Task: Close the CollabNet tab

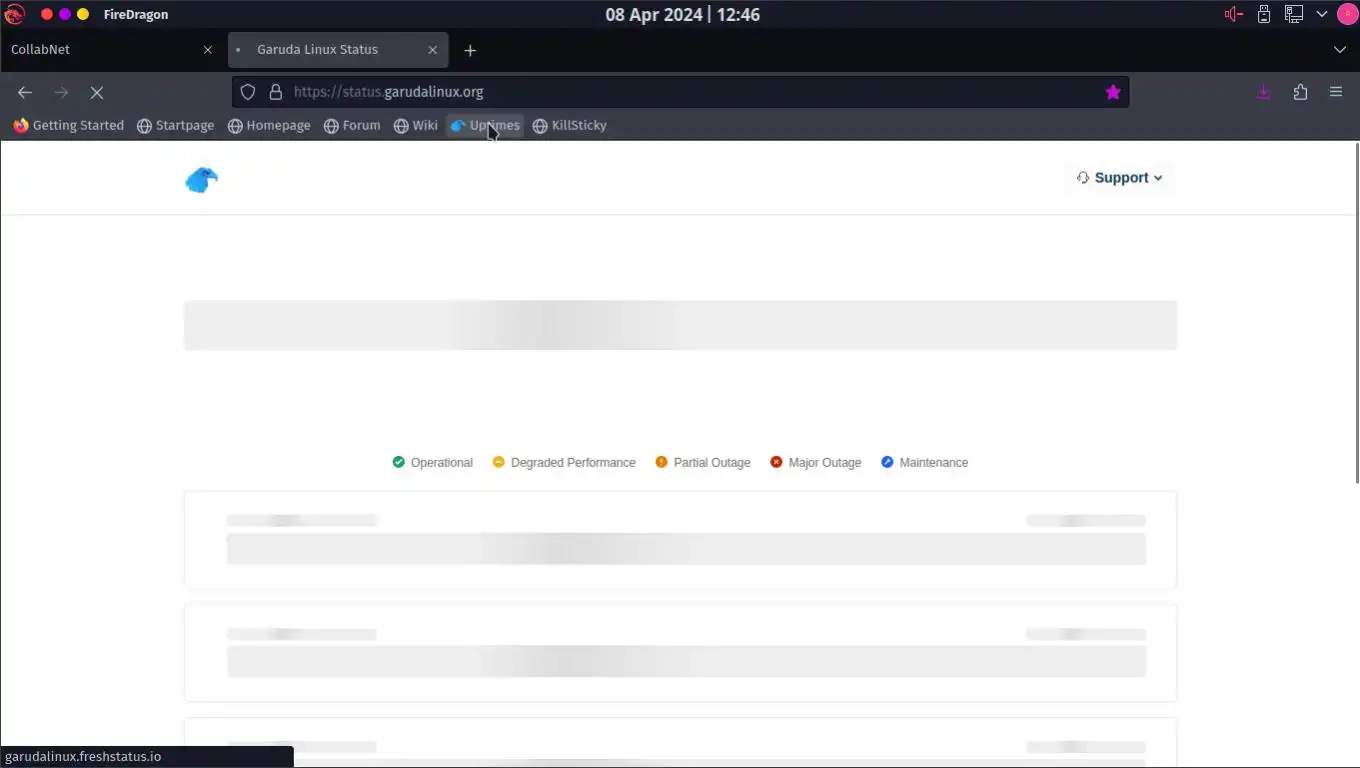Action: point(208,50)
